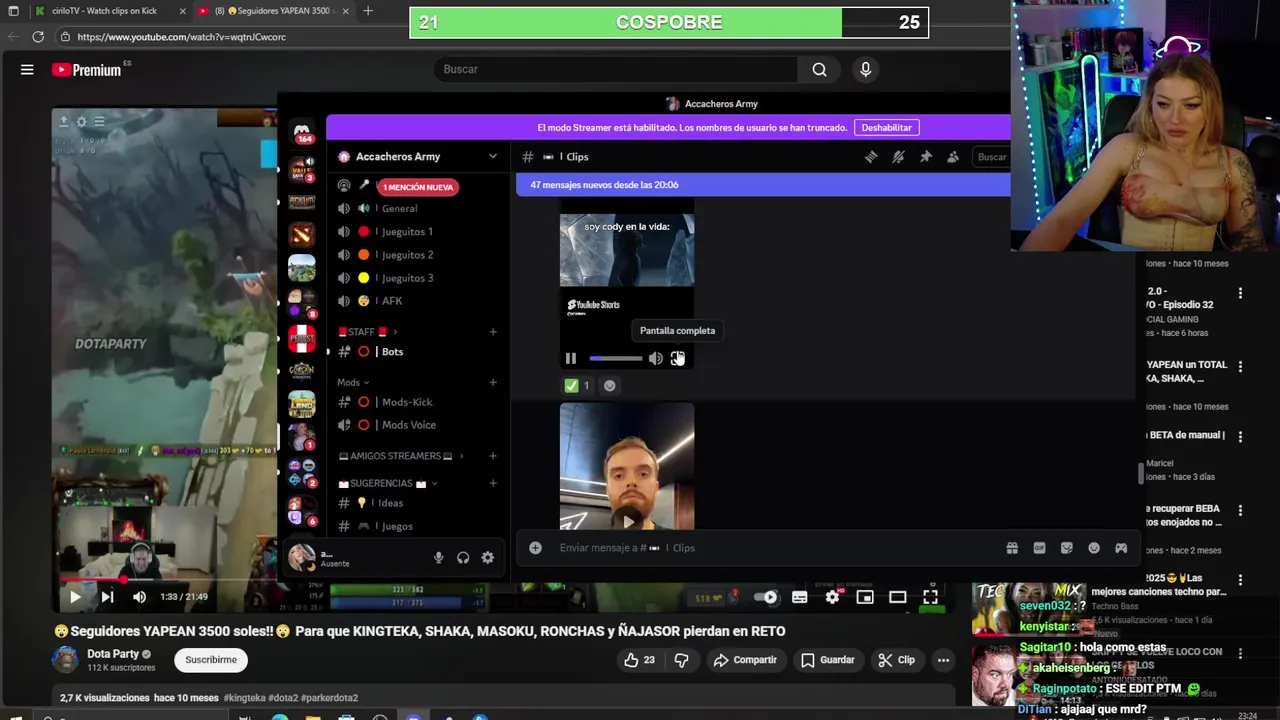Jump to 47 new messages banner
This screenshot has height=720, width=1280.
coord(763,185)
